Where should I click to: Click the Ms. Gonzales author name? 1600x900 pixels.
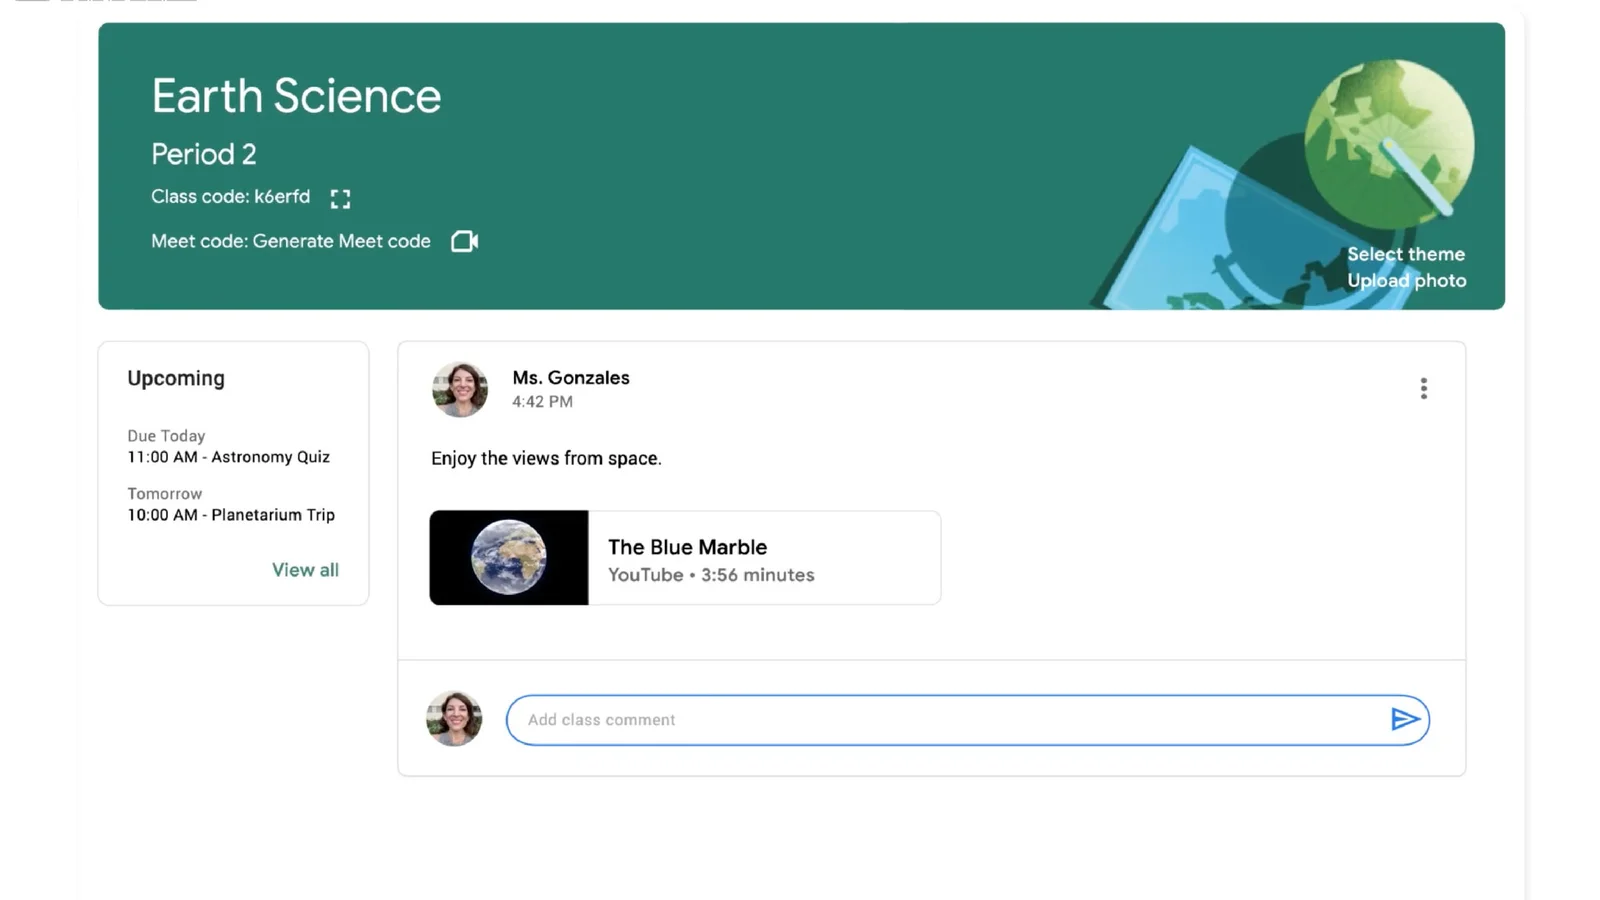[571, 378]
